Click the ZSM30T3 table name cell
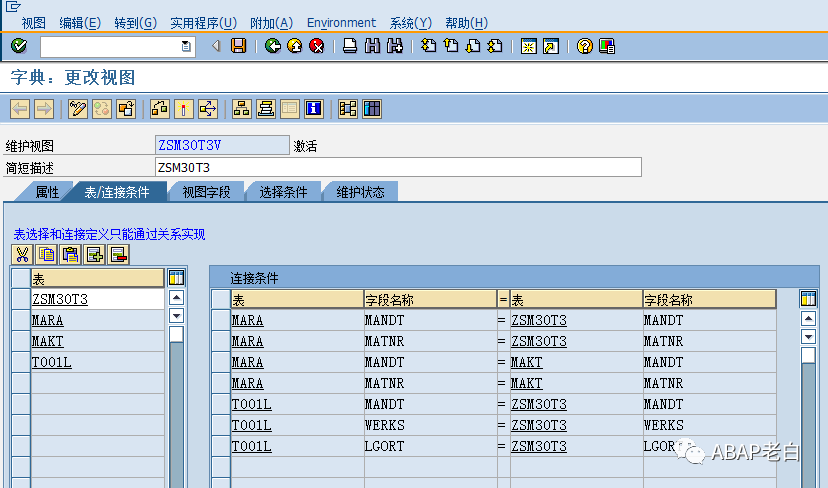 point(98,299)
